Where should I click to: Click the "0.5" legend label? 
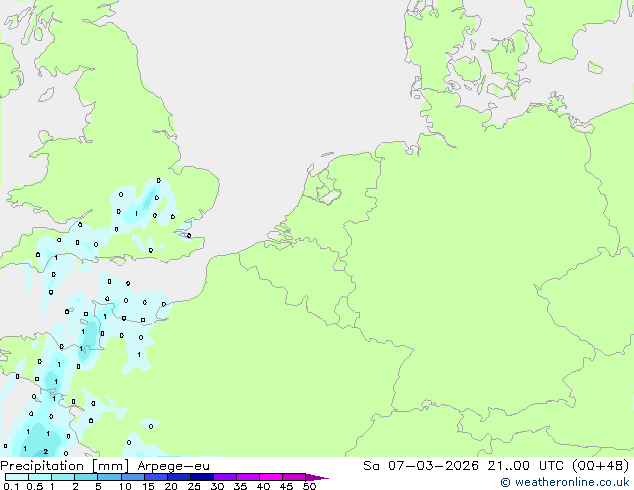(35, 486)
